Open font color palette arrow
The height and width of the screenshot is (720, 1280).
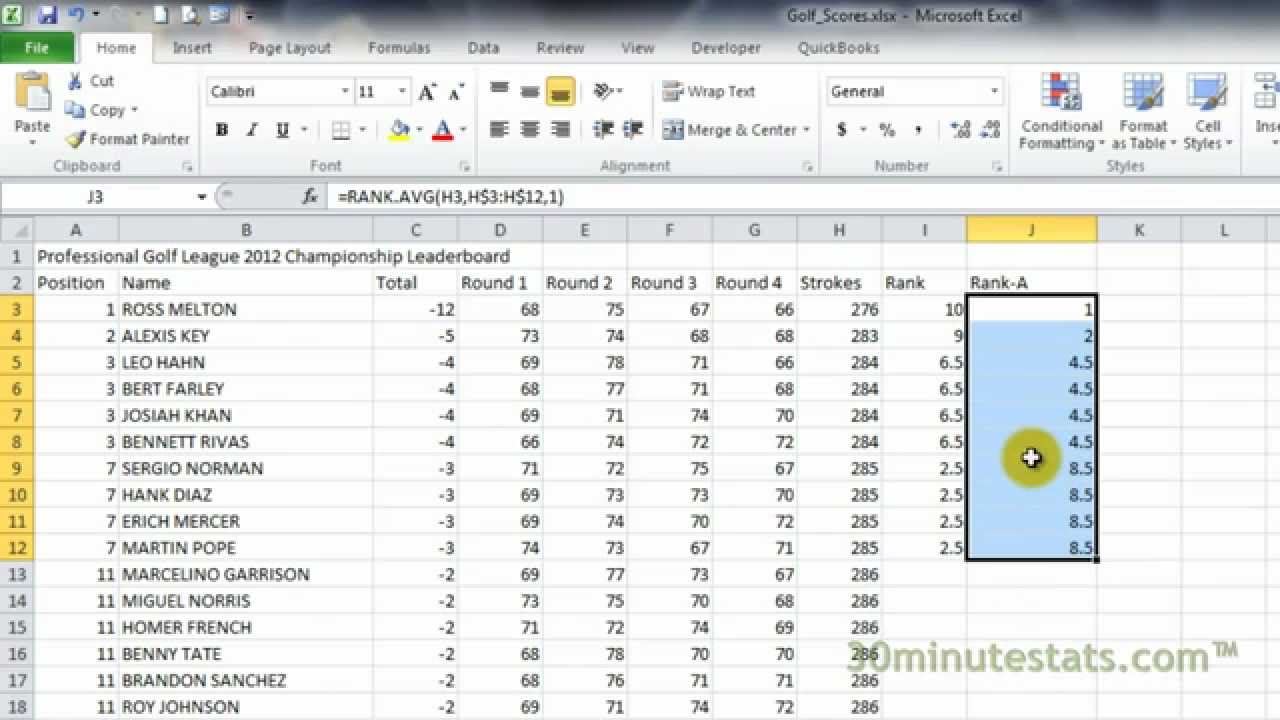(x=462, y=130)
